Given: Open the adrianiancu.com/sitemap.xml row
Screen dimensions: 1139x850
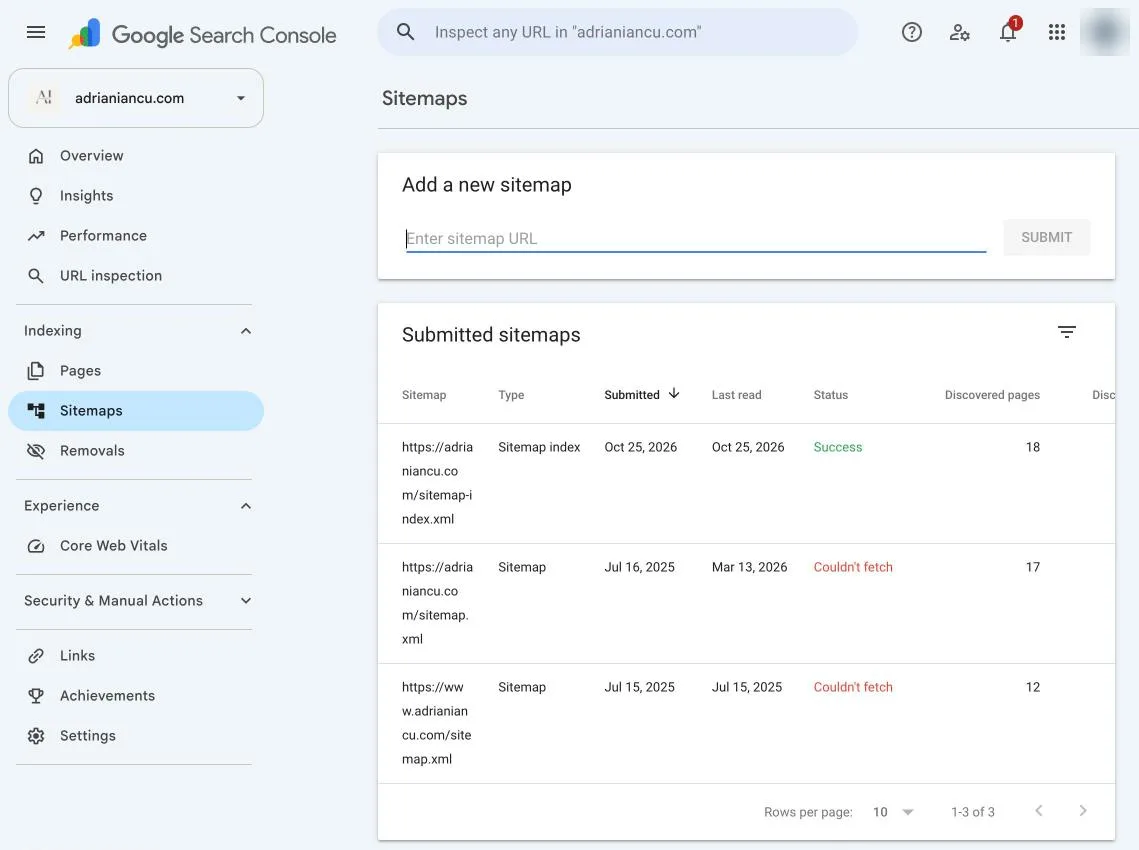Looking at the screenshot, I should (x=746, y=603).
